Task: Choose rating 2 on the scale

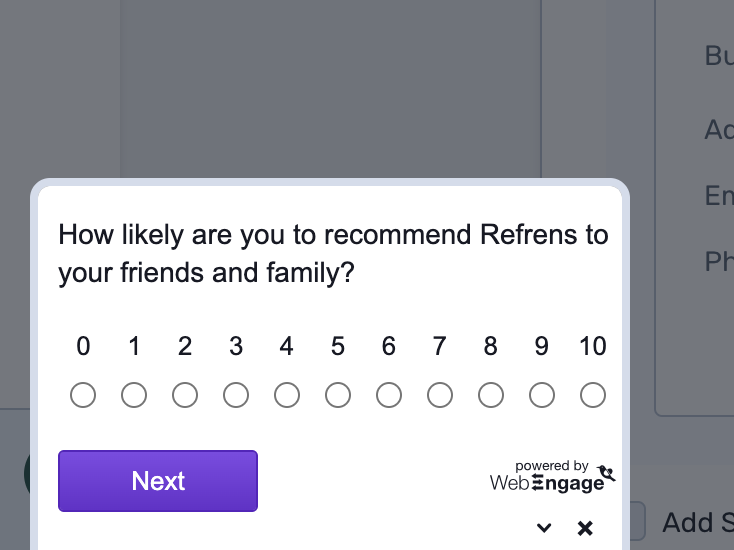Action: coord(185,395)
